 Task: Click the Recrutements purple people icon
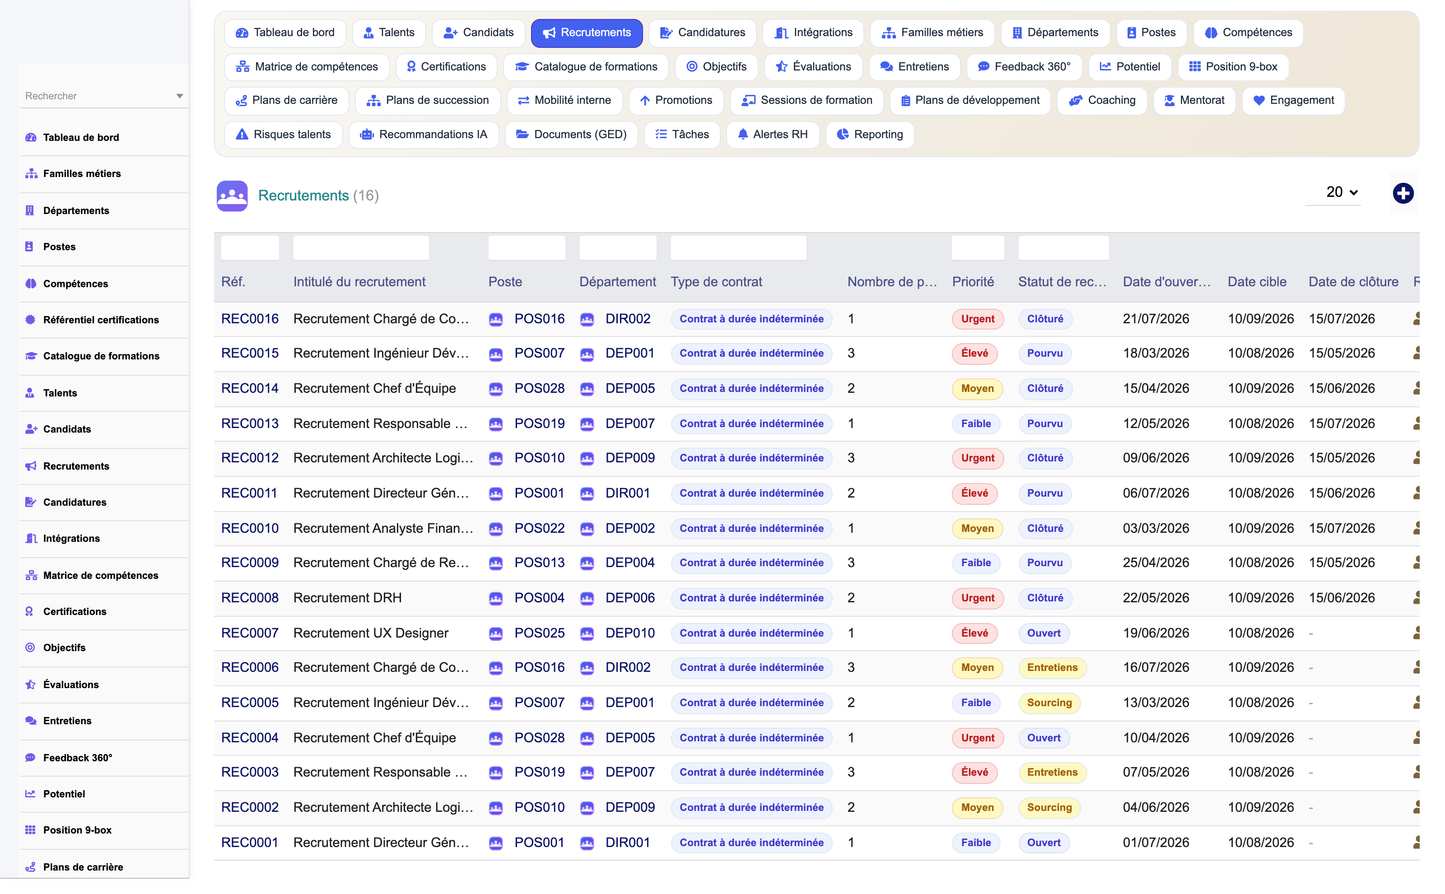[232, 196]
